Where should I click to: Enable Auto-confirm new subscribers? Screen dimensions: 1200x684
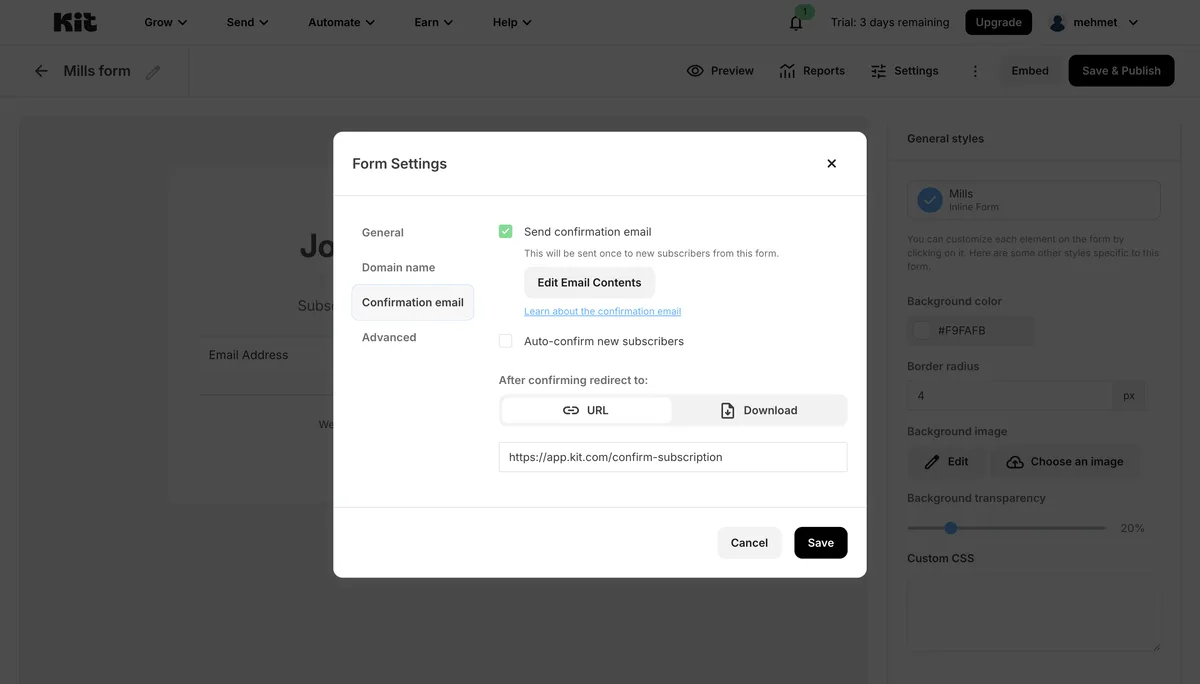click(506, 341)
